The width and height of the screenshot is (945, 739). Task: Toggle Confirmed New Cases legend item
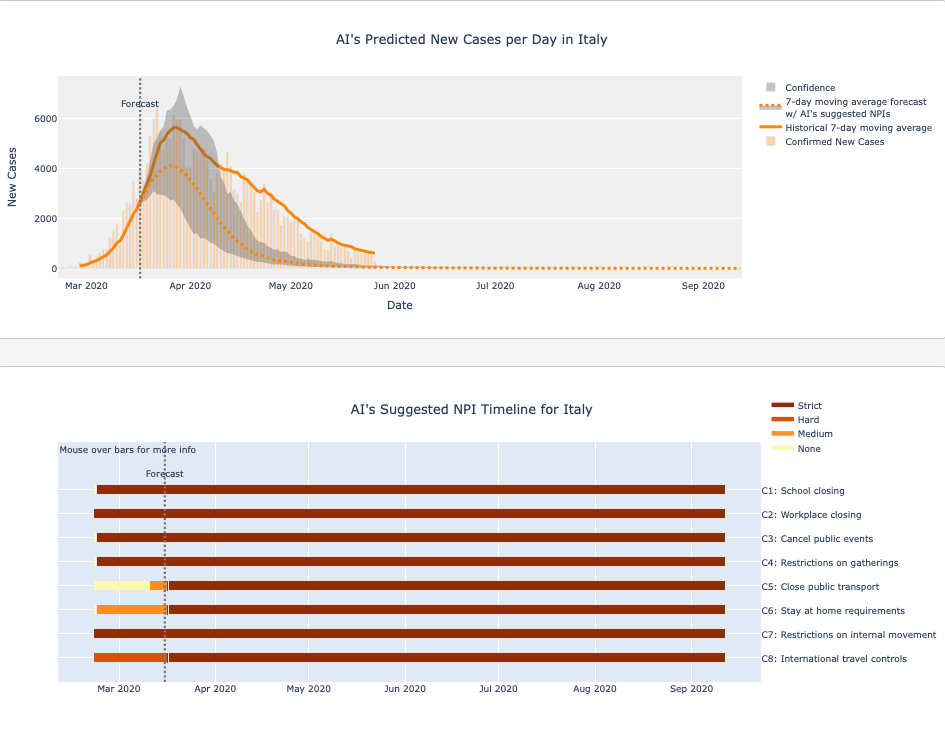[834, 142]
